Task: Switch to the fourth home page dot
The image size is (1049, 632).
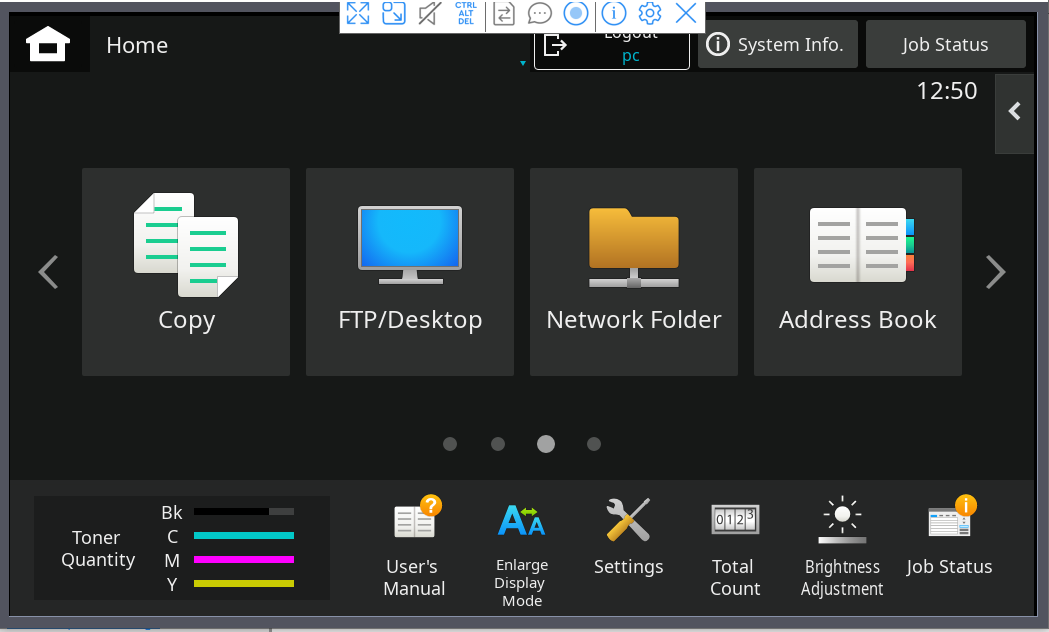Action: (594, 444)
